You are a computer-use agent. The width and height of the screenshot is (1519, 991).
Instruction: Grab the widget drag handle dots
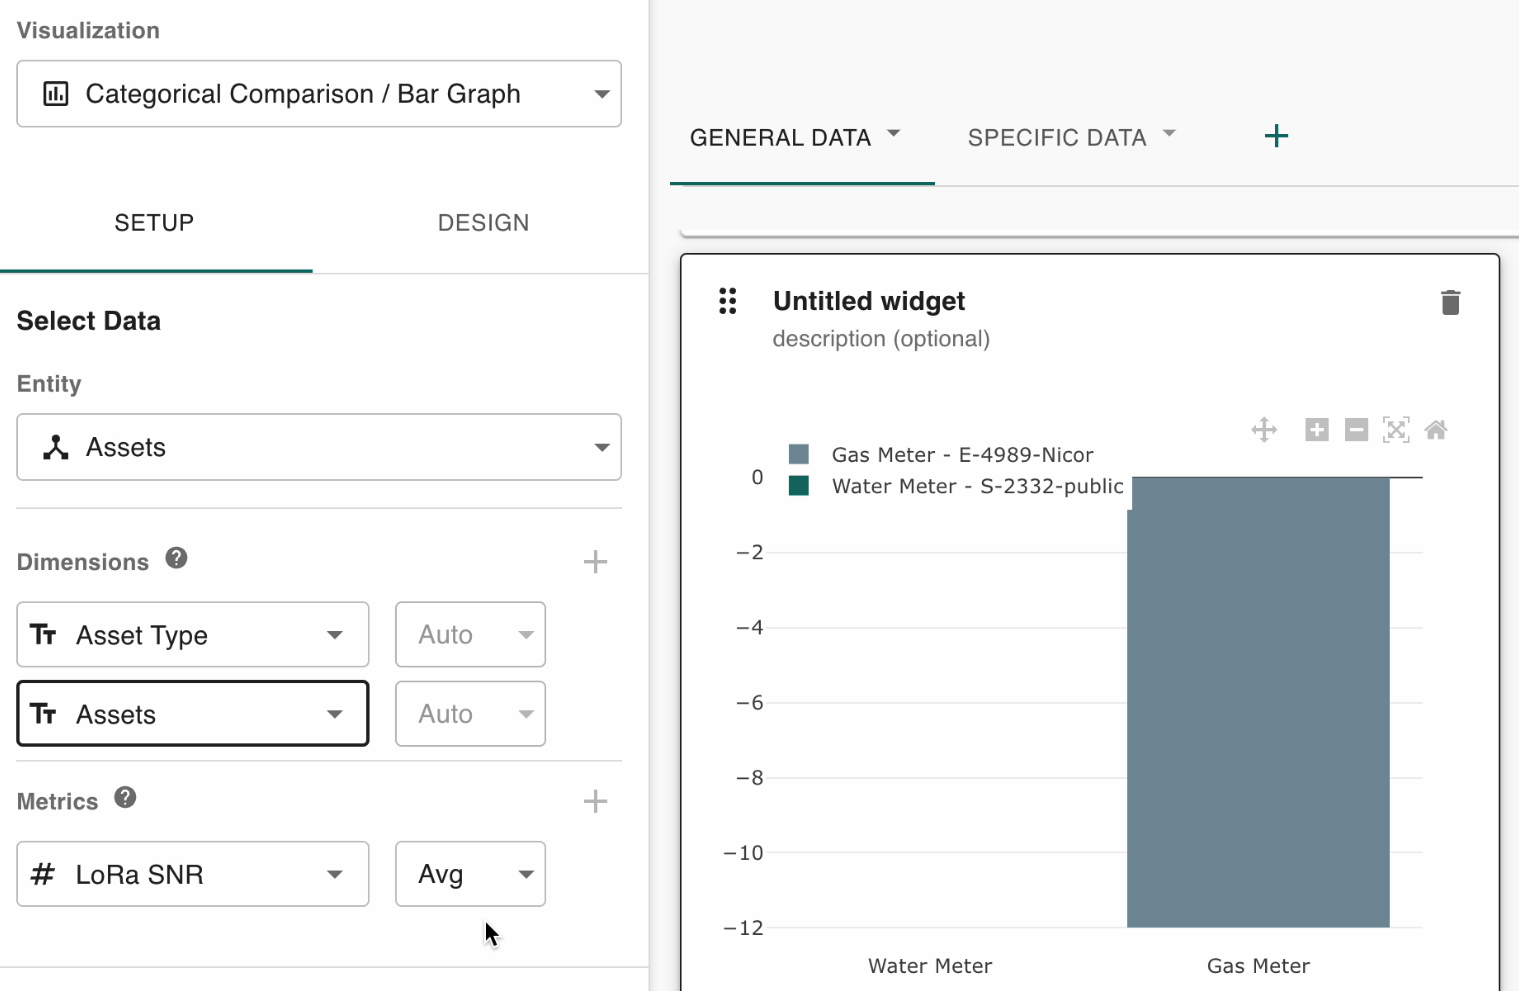click(x=728, y=301)
